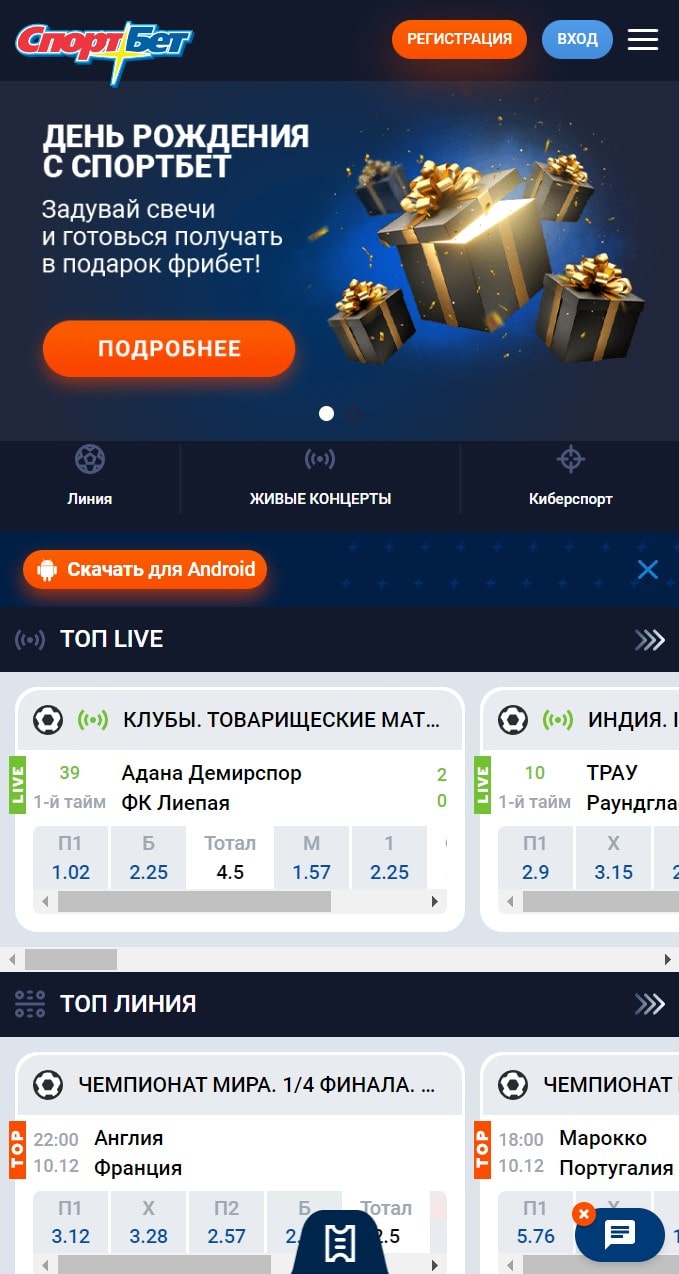Select П1 odds 1.02 for Адана Демирспор
This screenshot has width=679, height=1274.
tap(71, 858)
